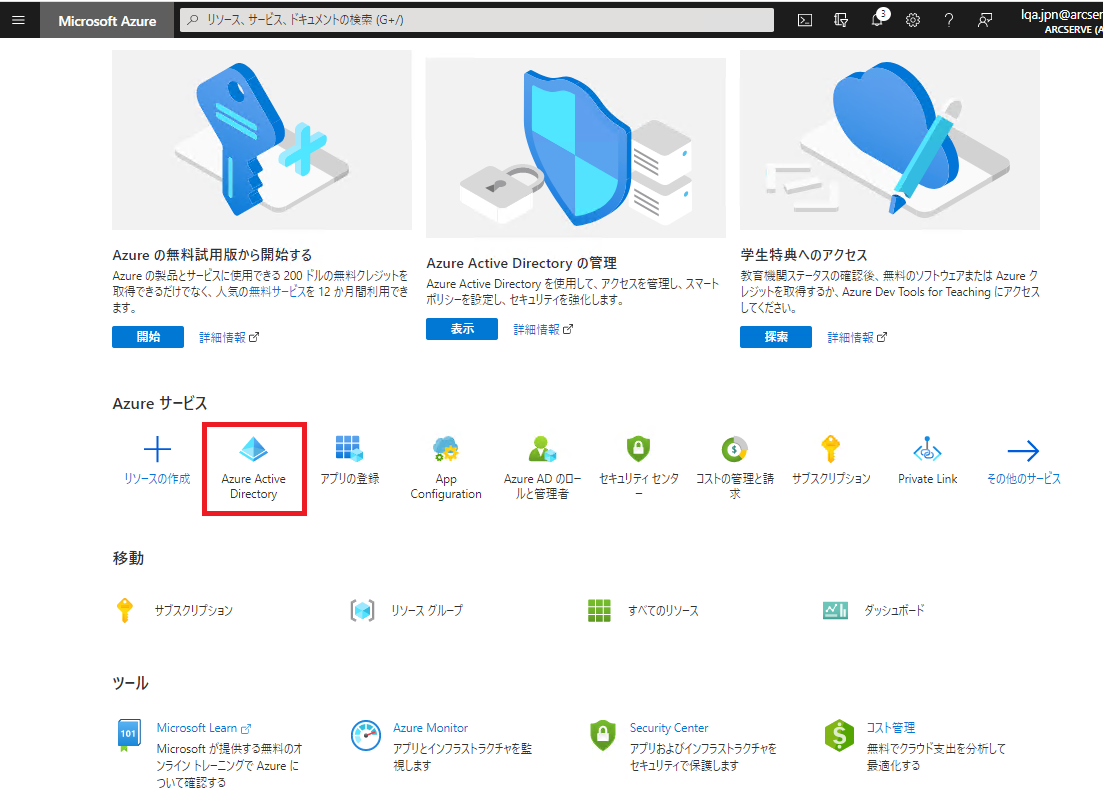The width and height of the screenshot is (1103, 801).
Task: Open the lqa.jpn account menu
Action: pyautogui.click(x=1061, y=20)
